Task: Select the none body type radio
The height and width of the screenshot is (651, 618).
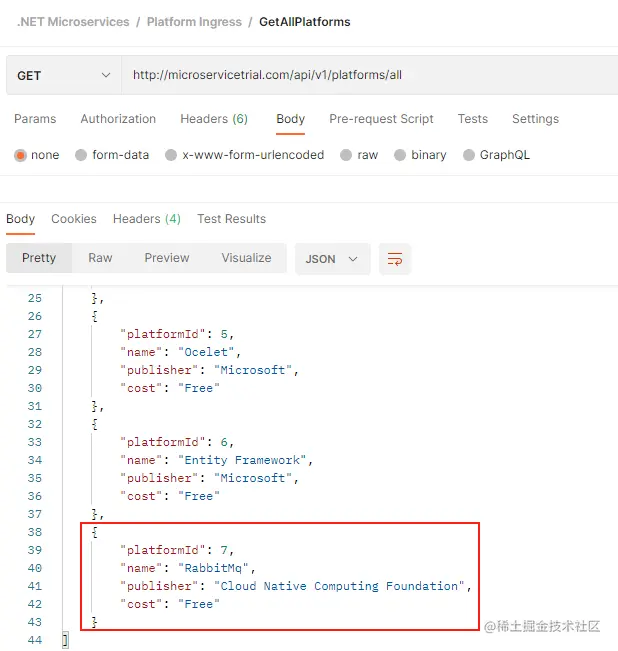Action: click(20, 155)
